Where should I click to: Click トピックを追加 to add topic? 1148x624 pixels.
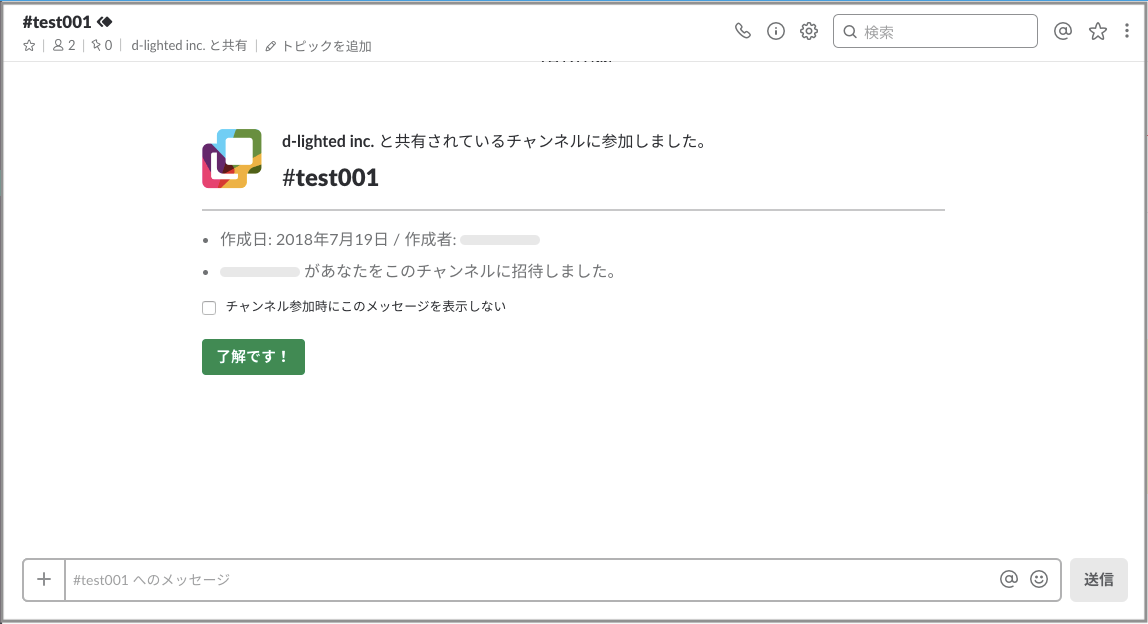pyautogui.click(x=319, y=46)
